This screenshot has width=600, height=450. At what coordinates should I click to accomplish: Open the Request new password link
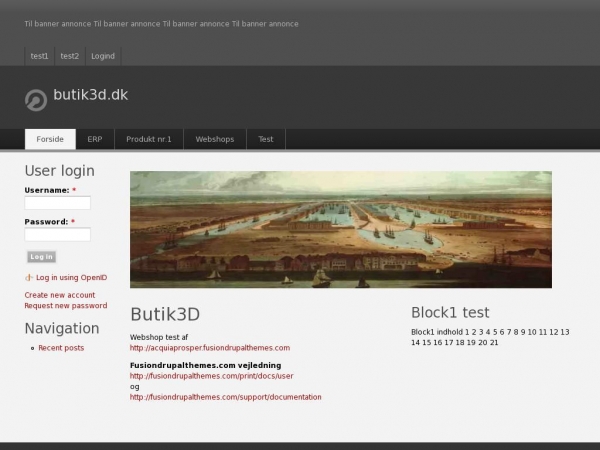66,306
